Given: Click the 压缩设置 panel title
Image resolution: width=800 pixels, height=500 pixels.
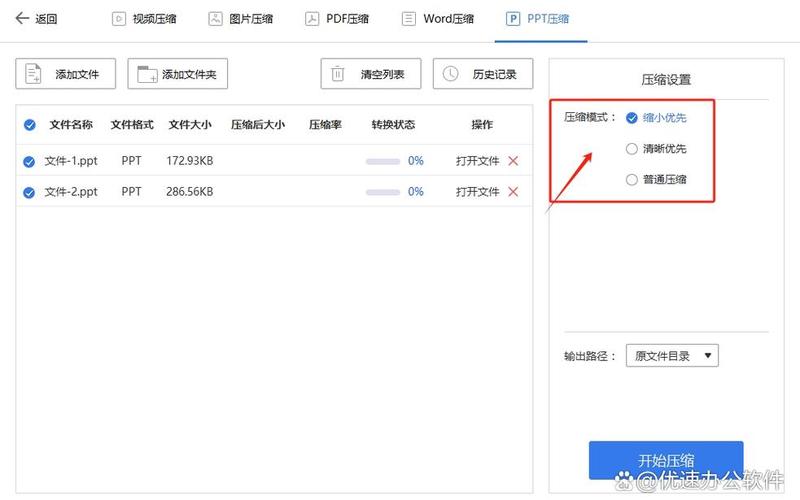Looking at the screenshot, I should (666, 80).
